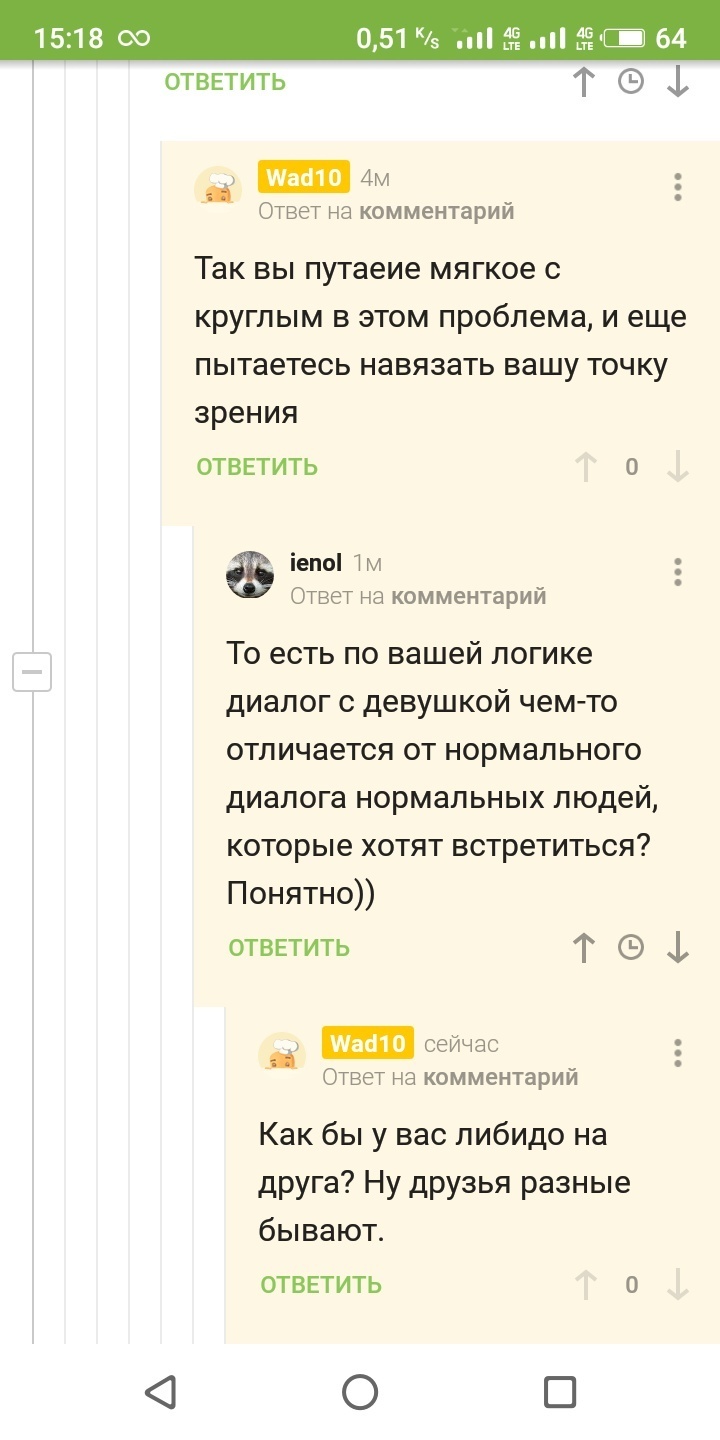Upvote ienol's comment about dialog logic
The height and width of the screenshot is (1440, 720).
[585, 947]
